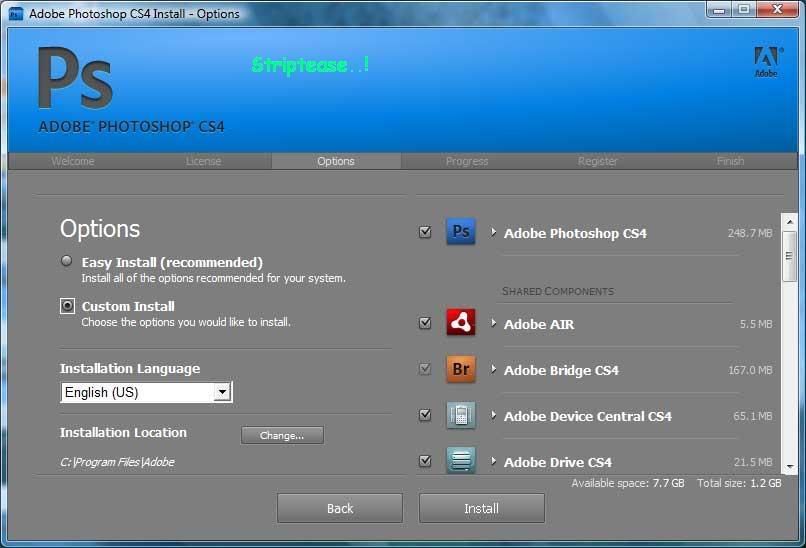806x548 pixels.
Task: Click the component list scrollbar thumb
Action: [x=789, y=256]
